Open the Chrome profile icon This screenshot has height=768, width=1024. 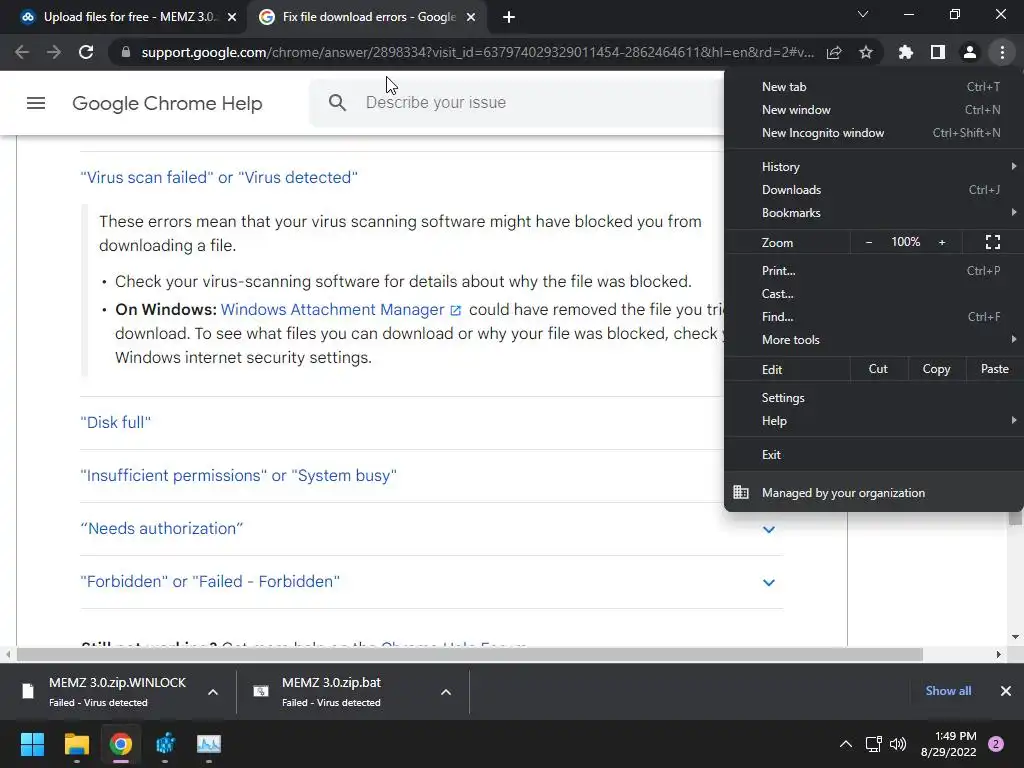tap(970, 52)
